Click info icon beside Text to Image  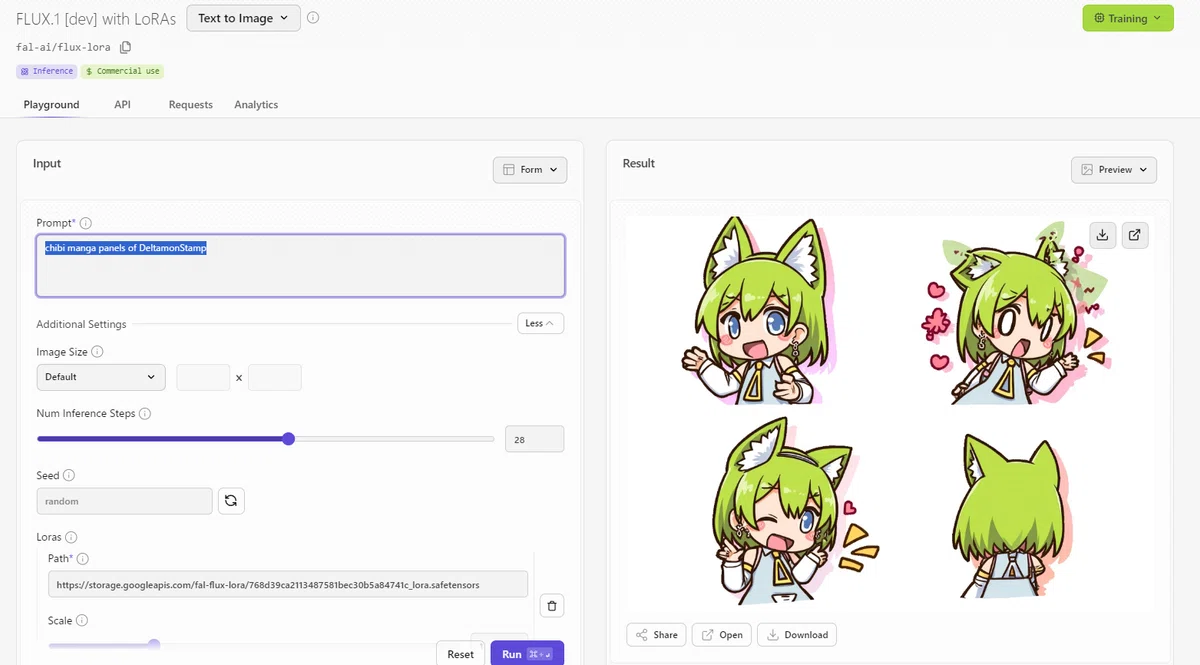click(313, 18)
